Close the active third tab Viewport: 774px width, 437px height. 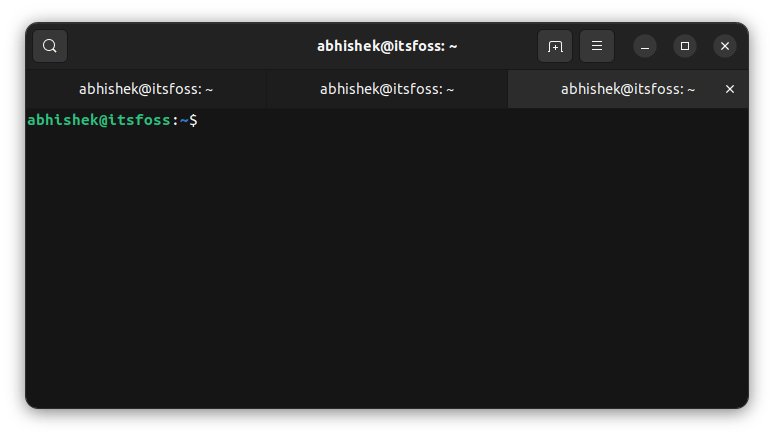tap(730, 89)
